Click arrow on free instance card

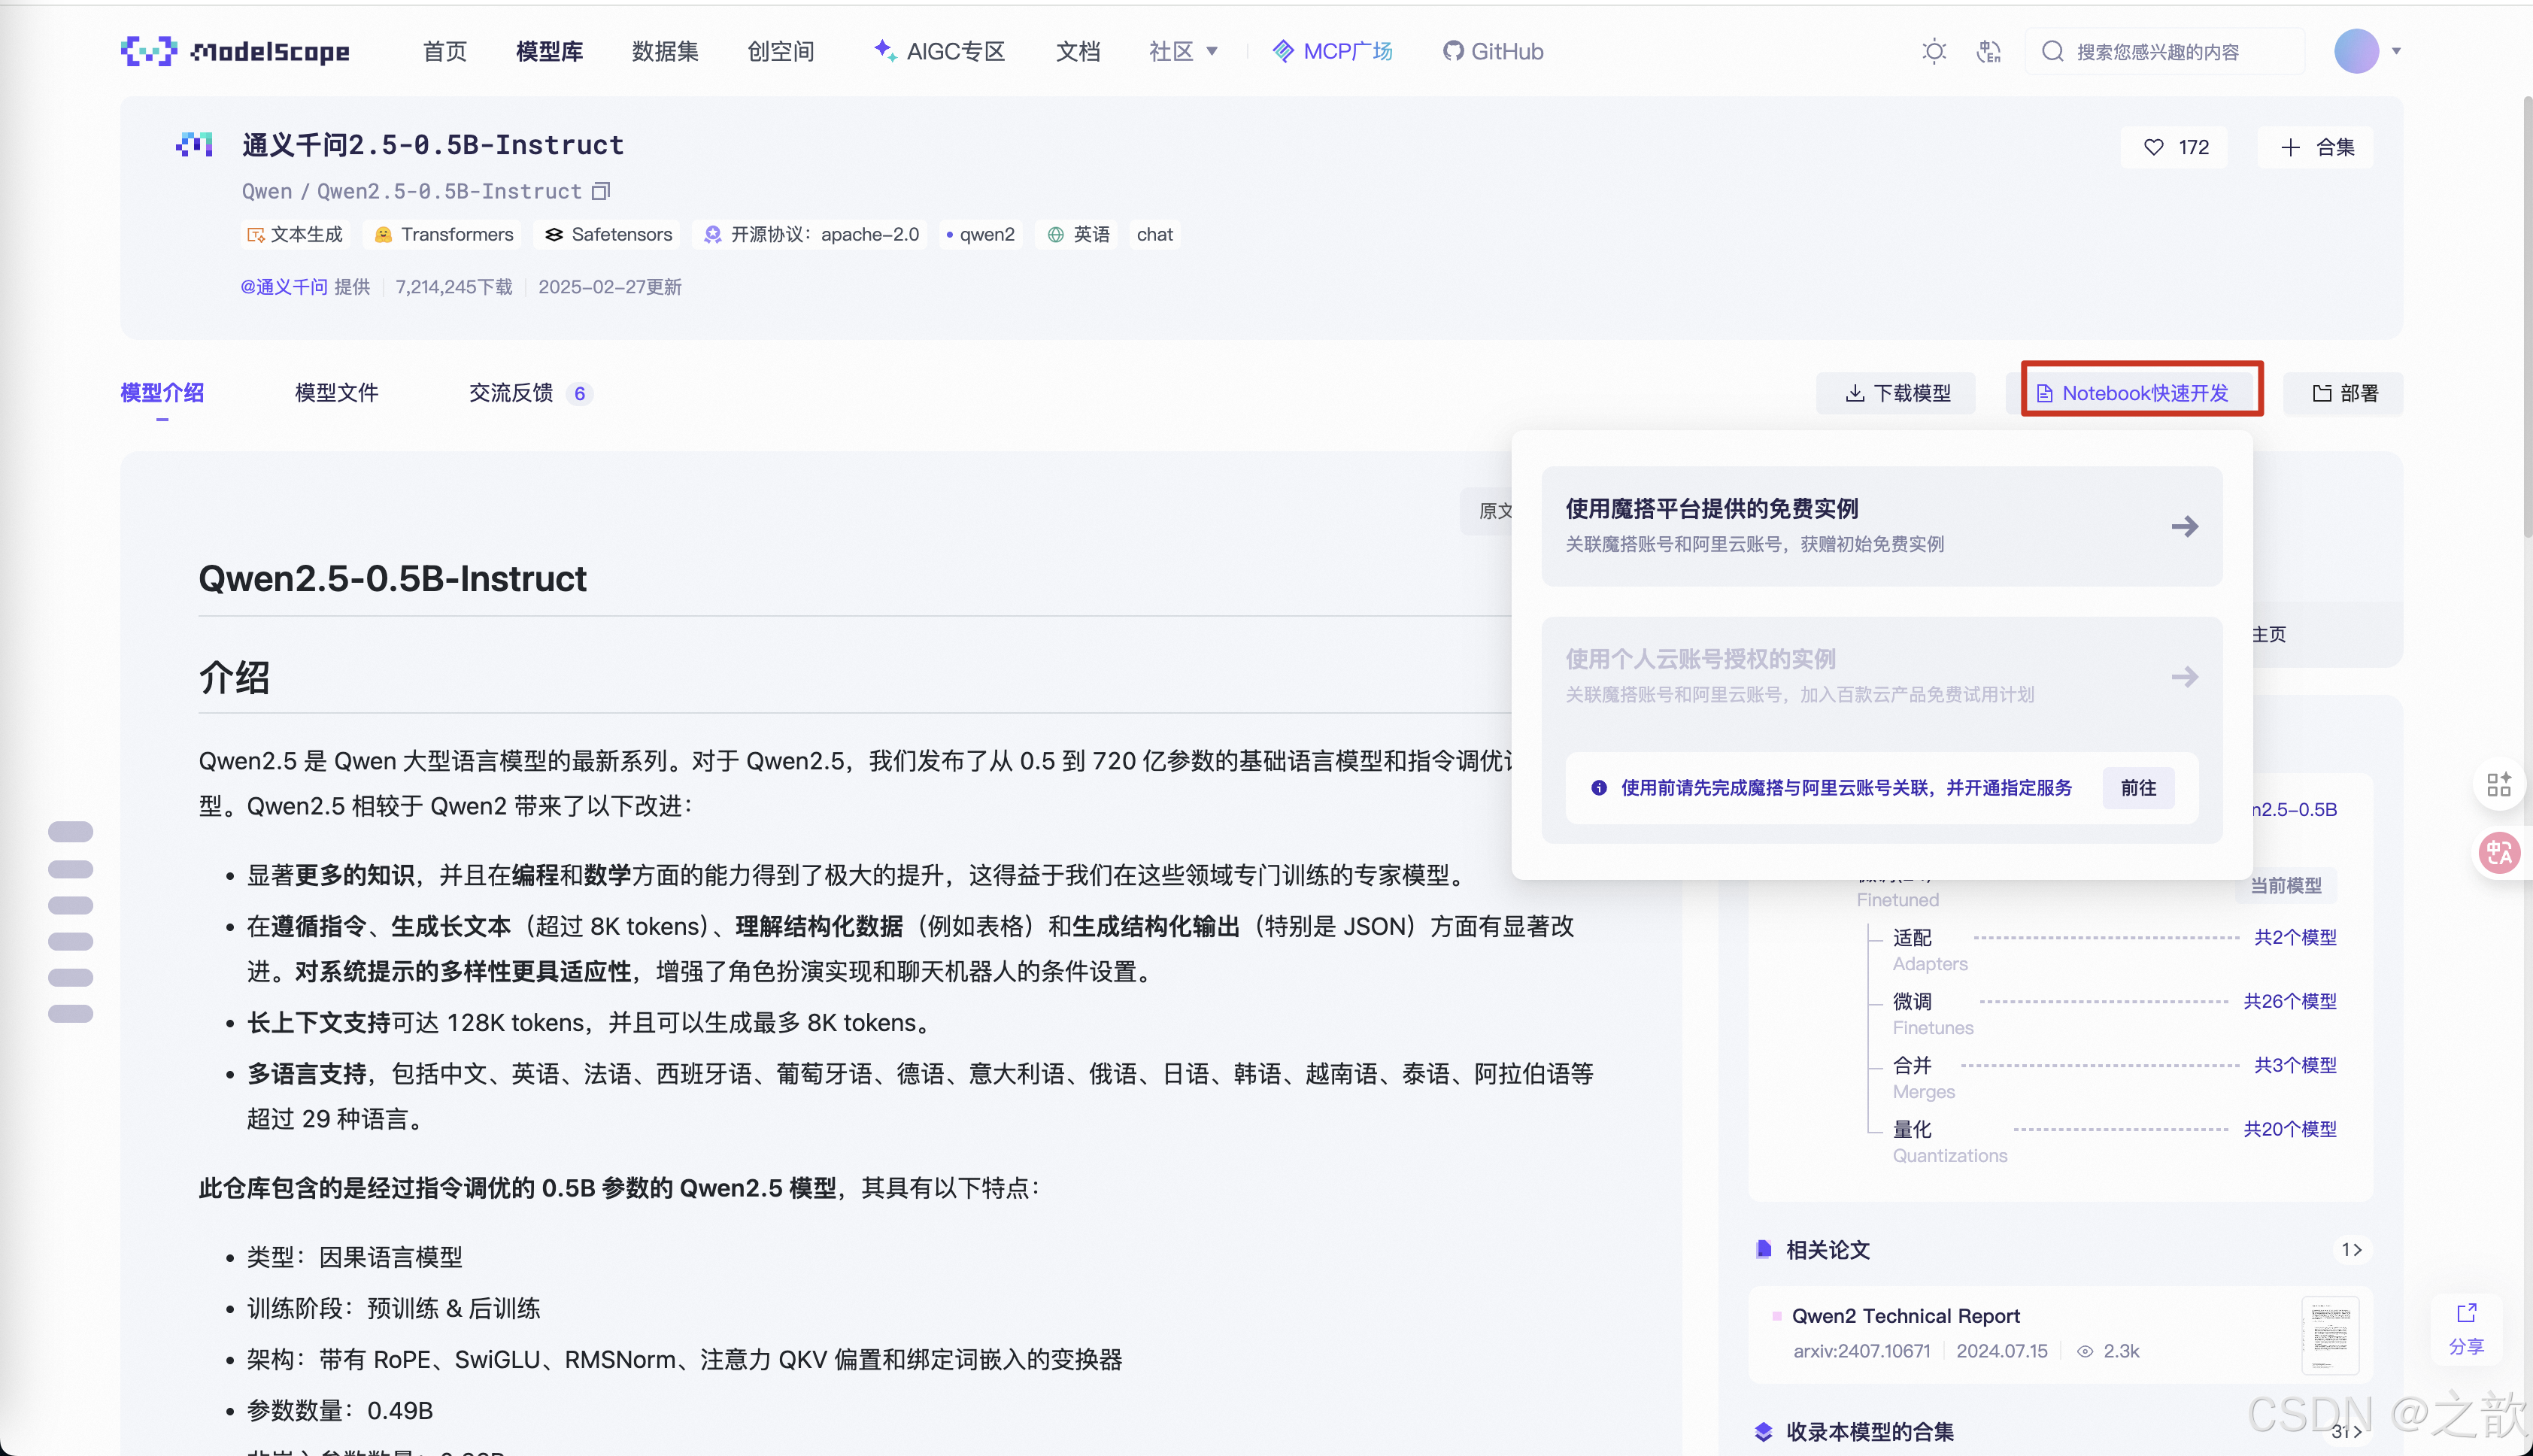pos(2185,526)
